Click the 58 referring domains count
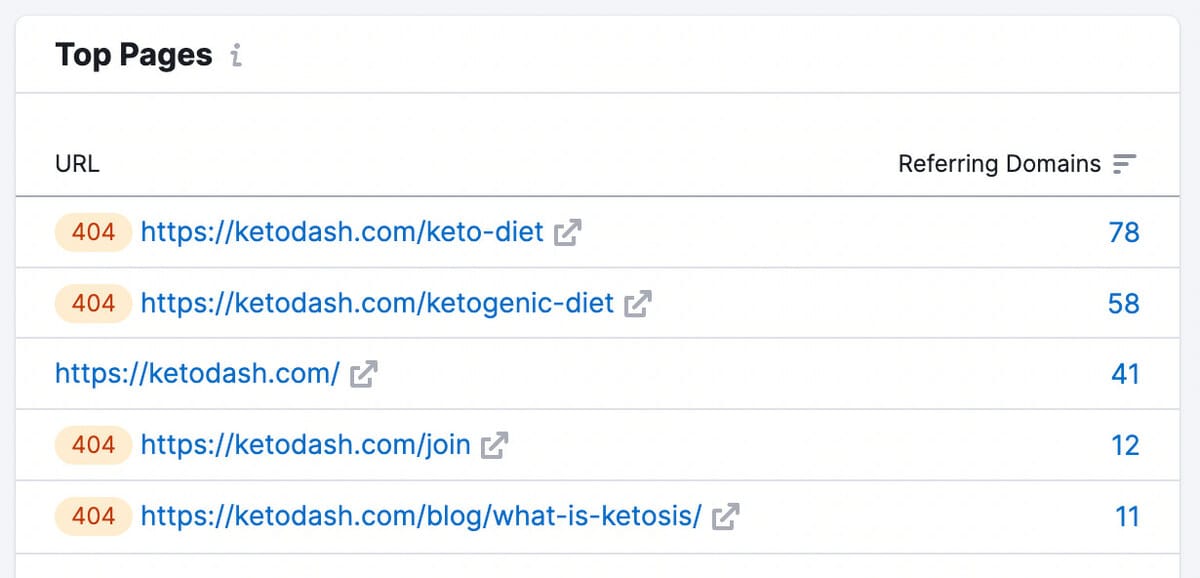This screenshot has width=1200, height=578. pos(1123,303)
